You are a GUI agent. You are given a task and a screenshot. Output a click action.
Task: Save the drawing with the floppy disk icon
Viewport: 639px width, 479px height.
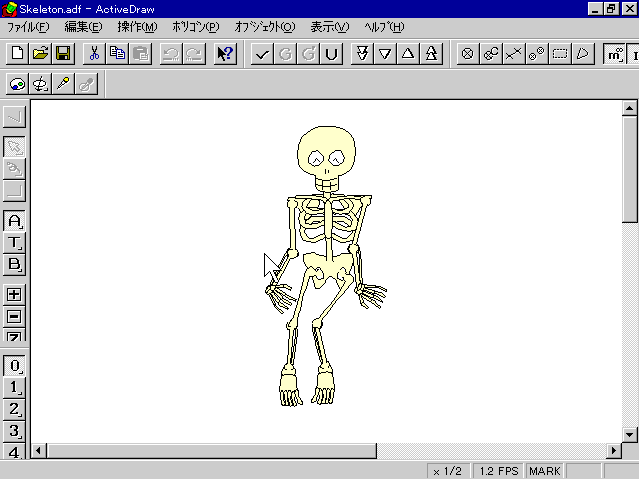[x=63, y=53]
